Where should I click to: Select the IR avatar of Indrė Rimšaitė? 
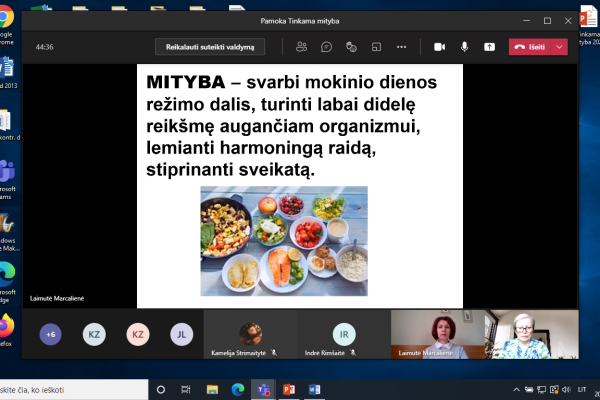pos(344,334)
